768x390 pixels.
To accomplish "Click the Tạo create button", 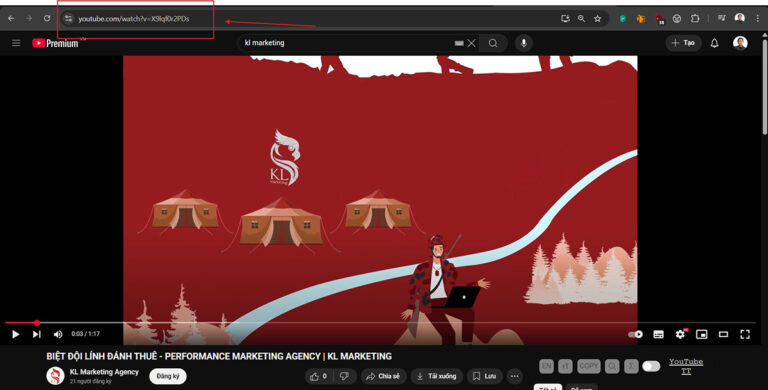I will click(x=683, y=43).
